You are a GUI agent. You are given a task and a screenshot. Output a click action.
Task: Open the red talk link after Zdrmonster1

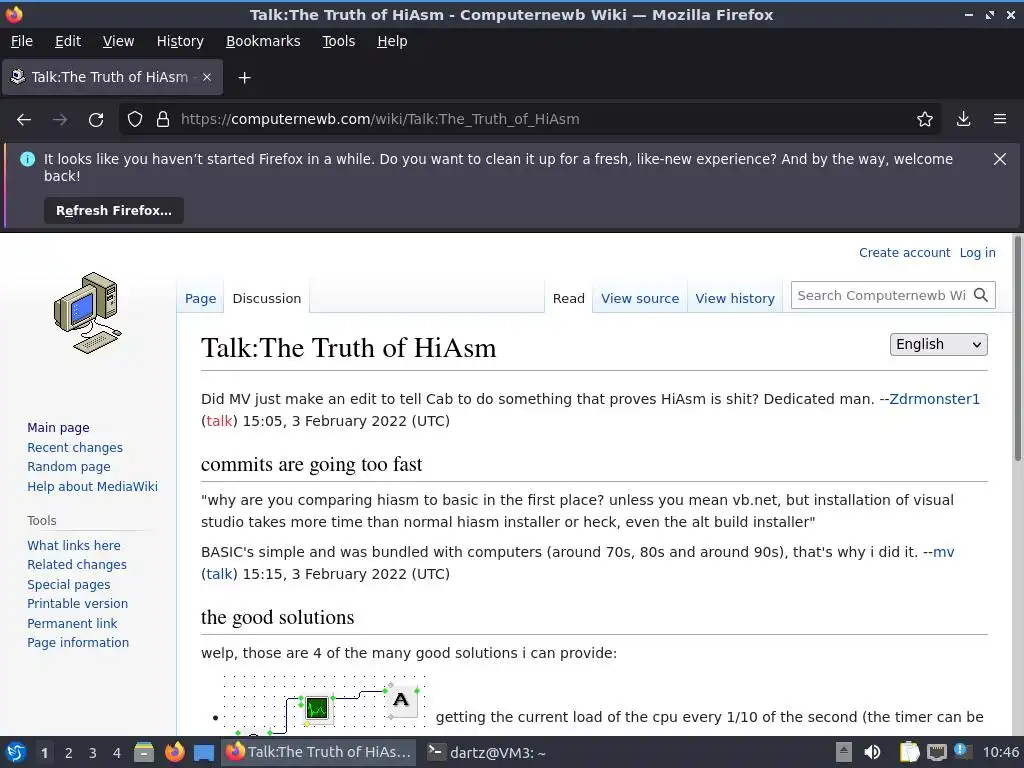[219, 421]
